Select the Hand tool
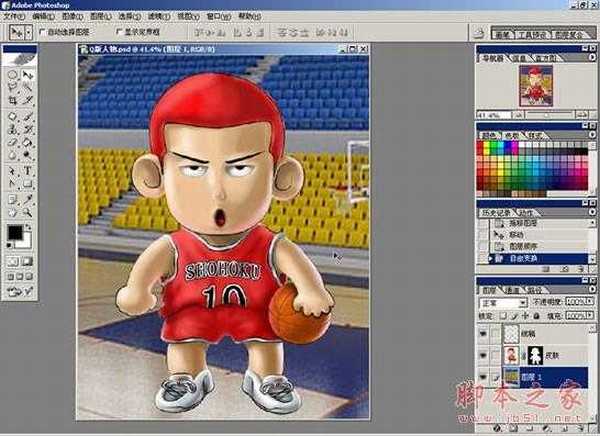 coord(11,212)
